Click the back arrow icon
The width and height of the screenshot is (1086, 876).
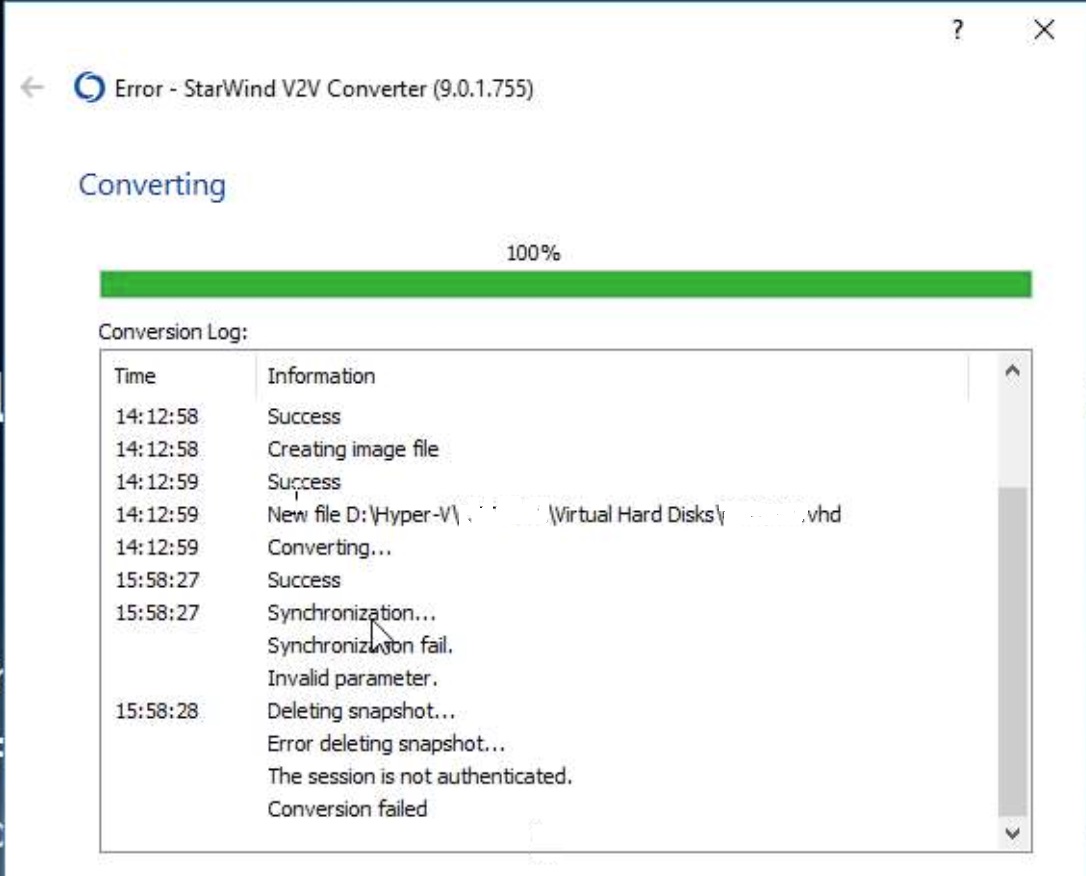click(32, 87)
